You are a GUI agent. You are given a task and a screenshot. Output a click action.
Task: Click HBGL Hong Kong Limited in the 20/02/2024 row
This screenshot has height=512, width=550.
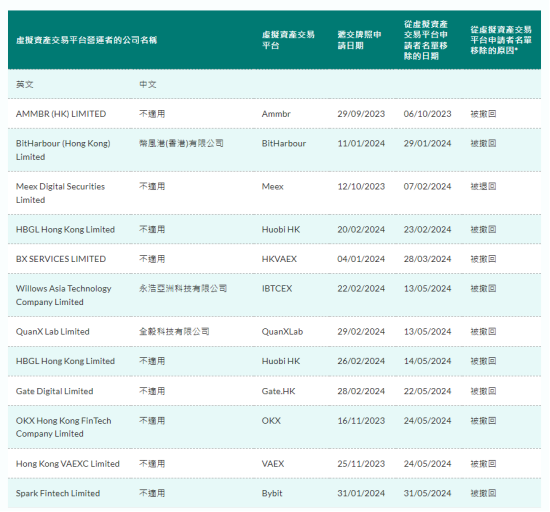(65, 229)
